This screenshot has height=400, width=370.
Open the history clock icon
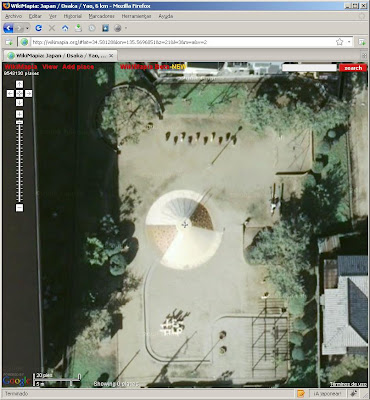(x=92, y=28)
